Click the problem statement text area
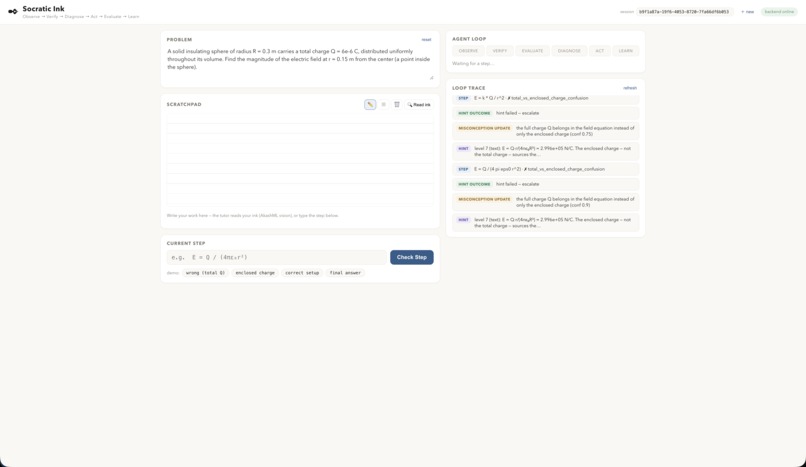This screenshot has width=806, height=467. pyautogui.click(x=300, y=63)
